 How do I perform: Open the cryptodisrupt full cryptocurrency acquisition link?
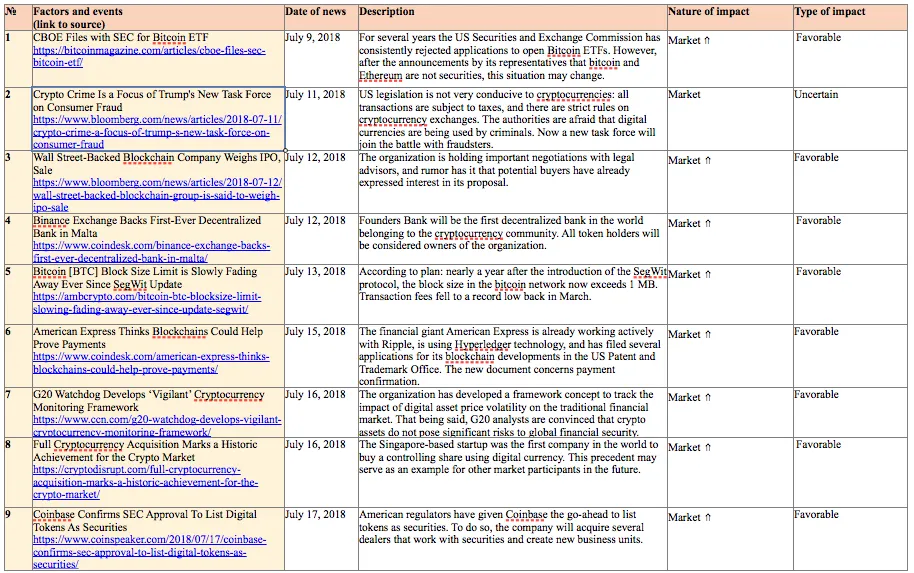145,482
